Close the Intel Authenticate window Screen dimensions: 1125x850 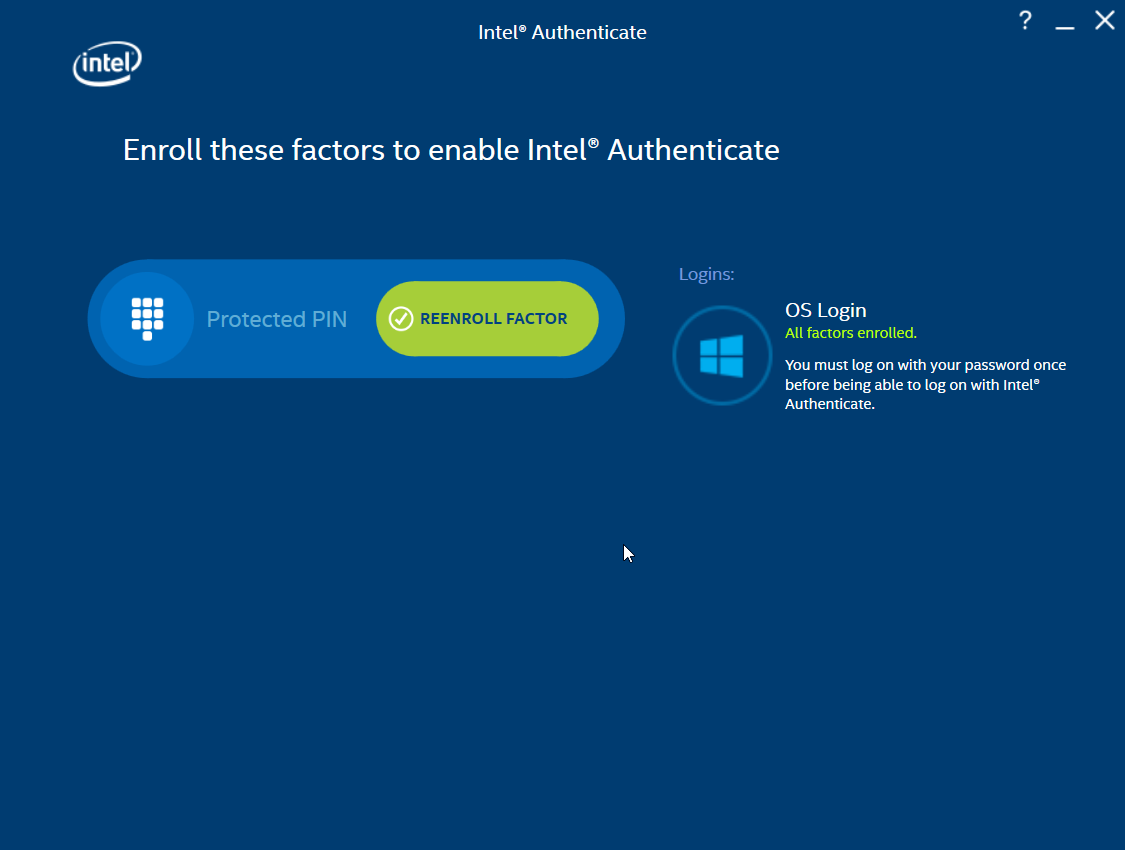(x=1105, y=20)
